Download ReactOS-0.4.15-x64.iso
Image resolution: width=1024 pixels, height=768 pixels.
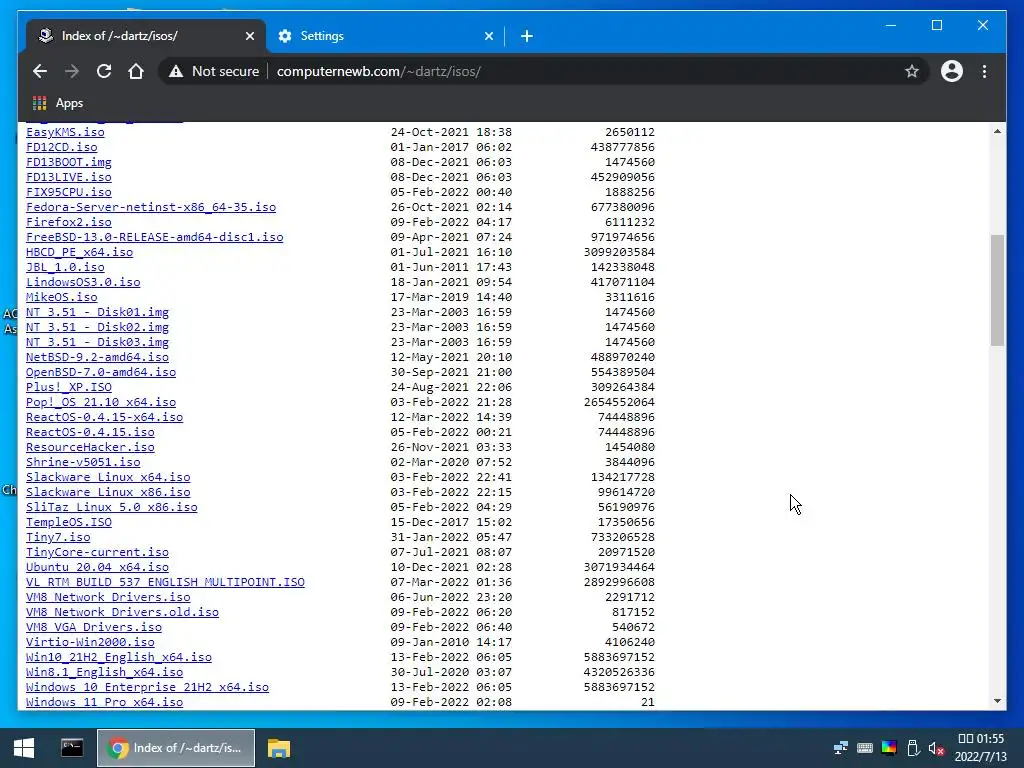tap(104, 417)
